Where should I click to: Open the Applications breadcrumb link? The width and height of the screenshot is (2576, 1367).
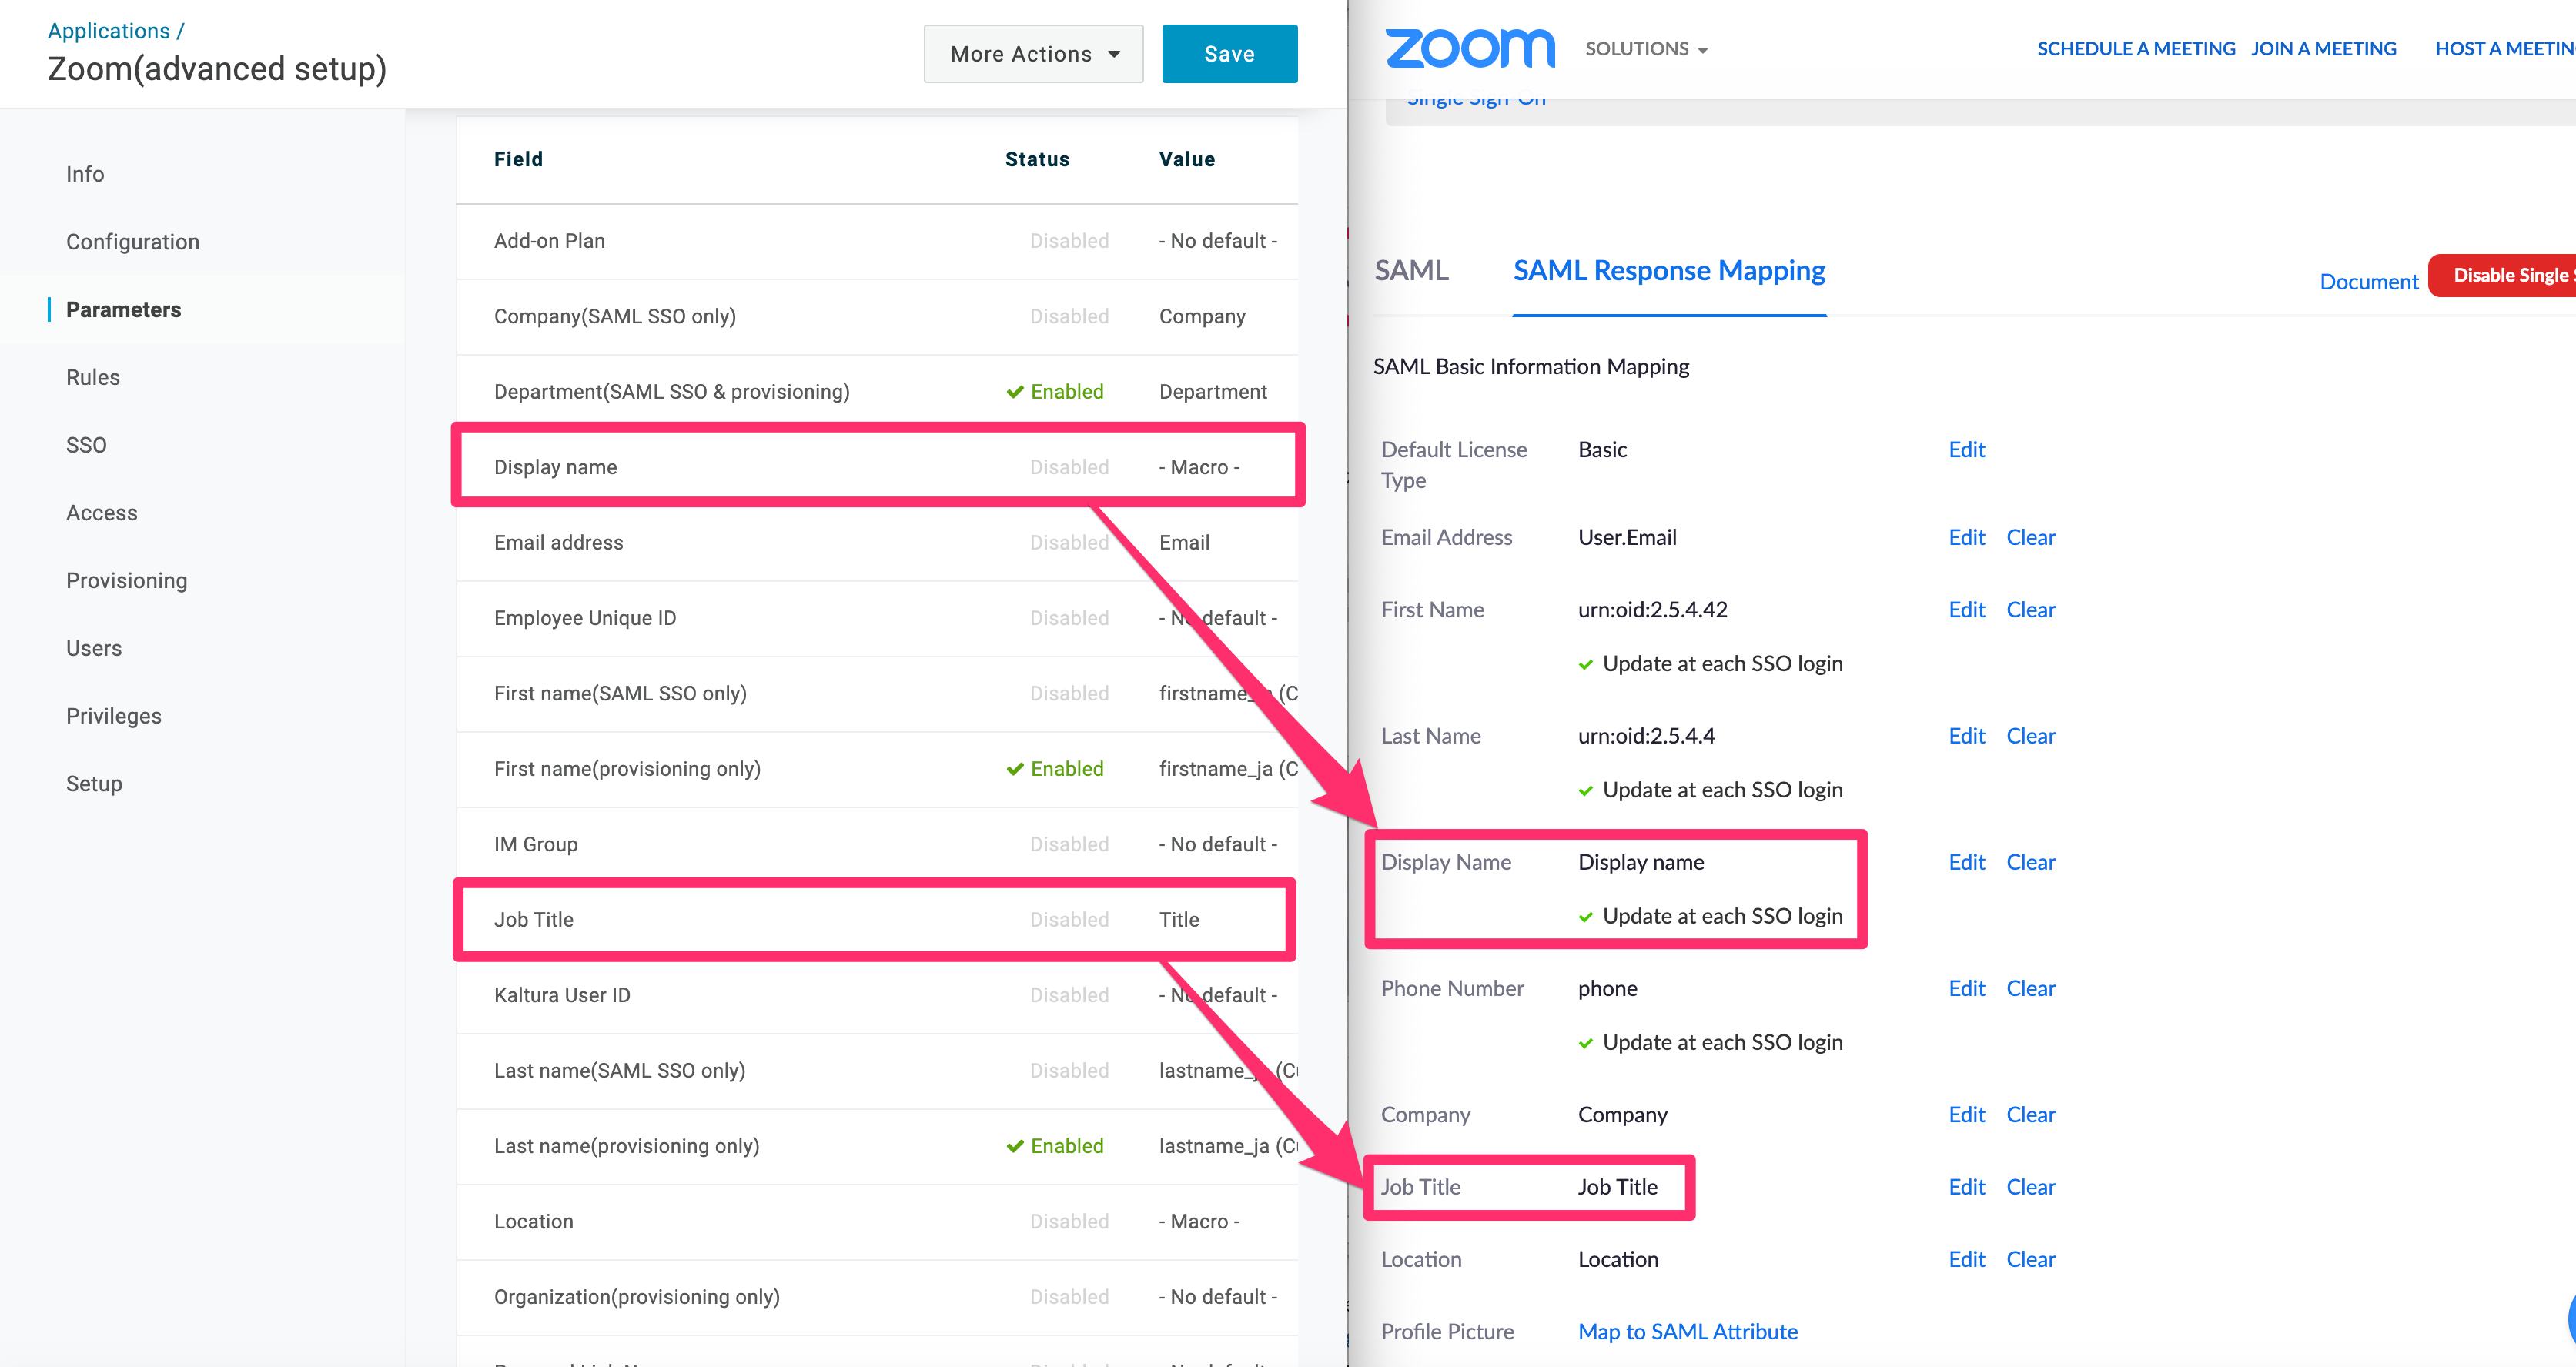coord(109,31)
